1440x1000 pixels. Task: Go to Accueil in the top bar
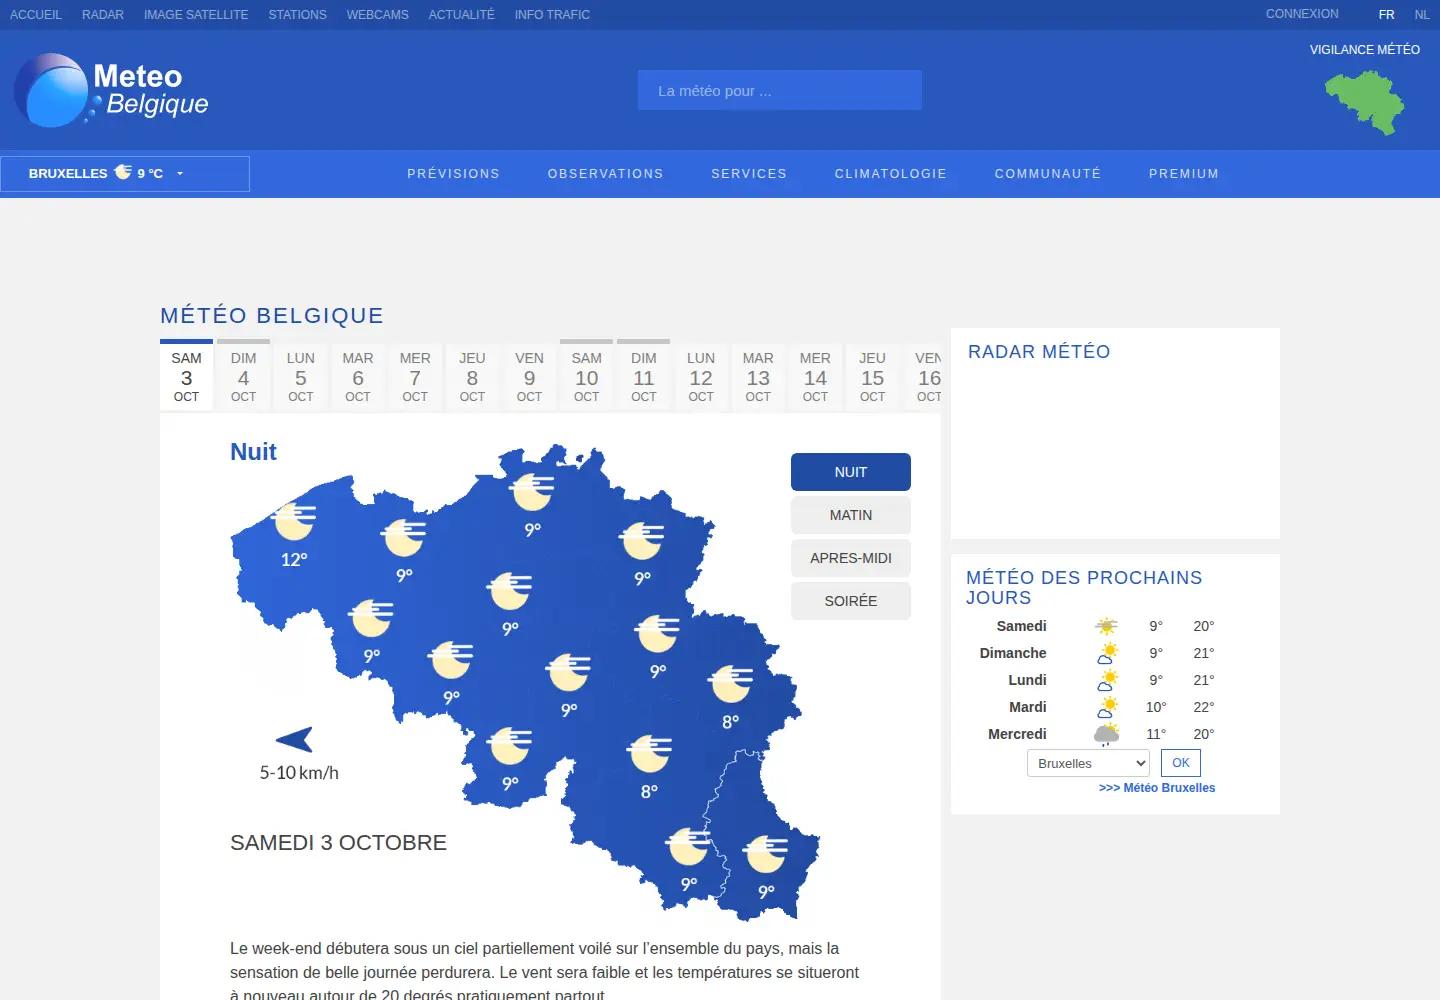coord(36,15)
